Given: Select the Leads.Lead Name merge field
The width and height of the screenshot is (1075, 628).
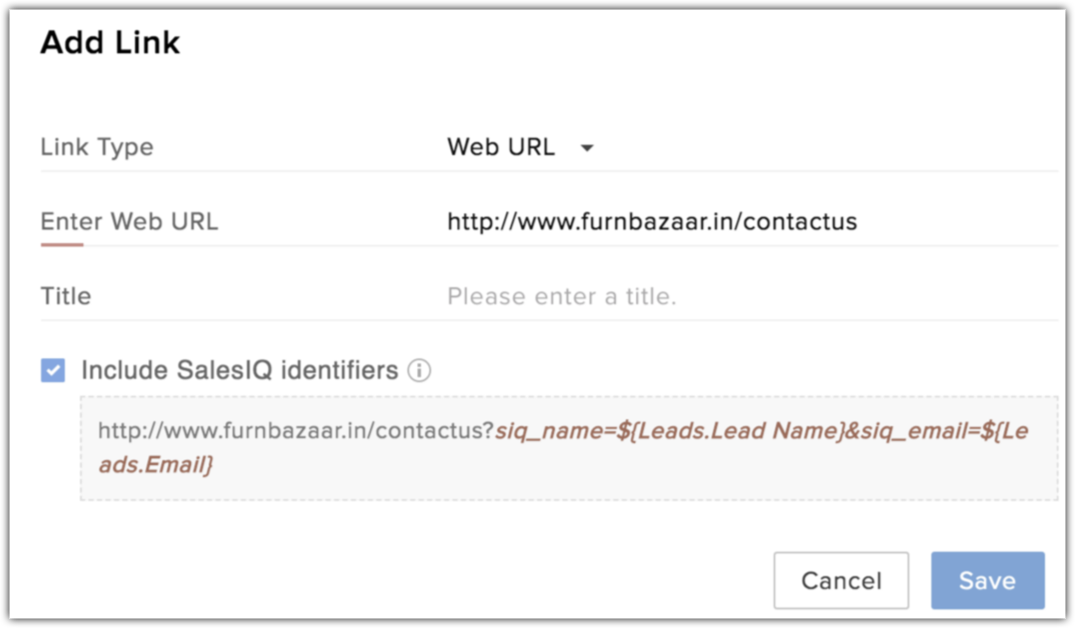Looking at the screenshot, I should [730, 431].
